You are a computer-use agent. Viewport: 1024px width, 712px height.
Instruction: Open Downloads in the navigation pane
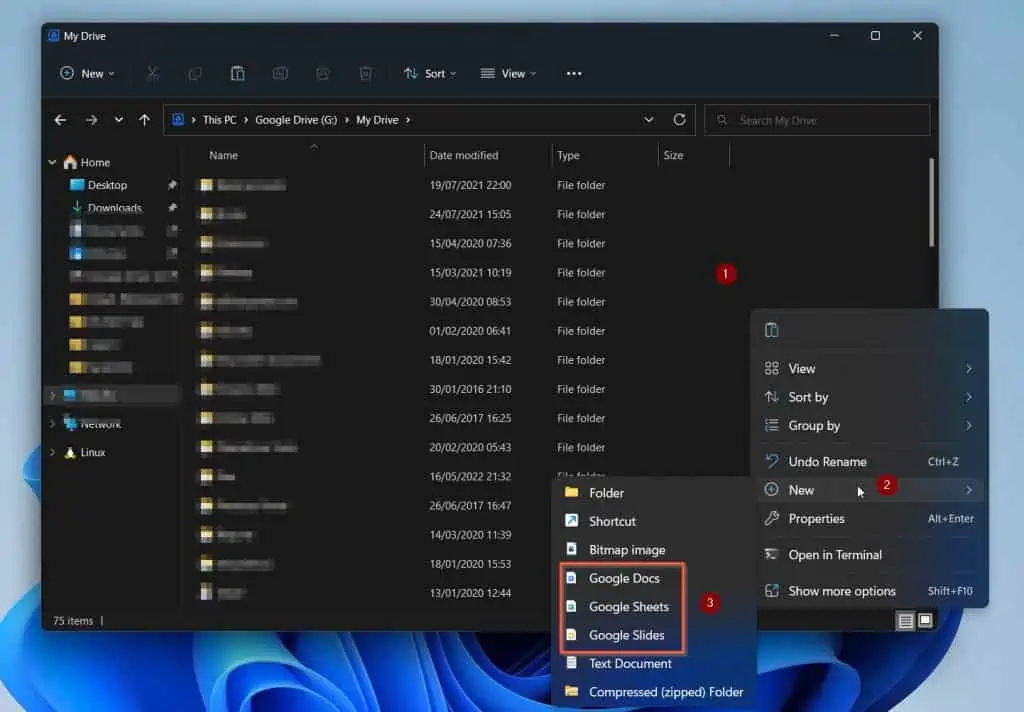pos(106,208)
